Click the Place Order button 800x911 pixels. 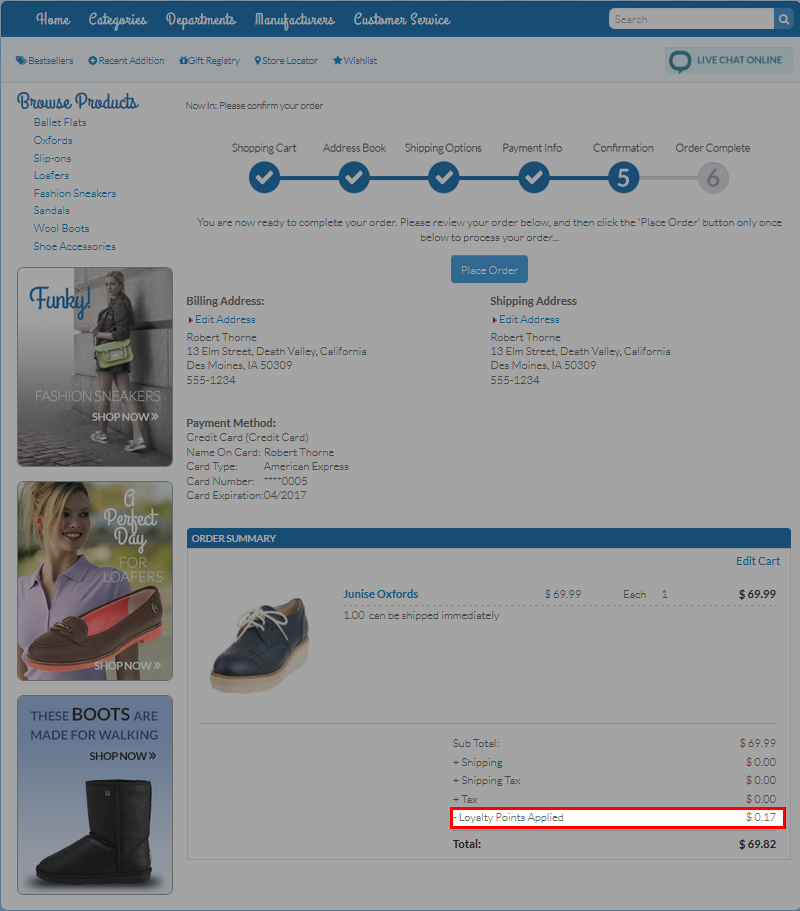pyautogui.click(x=489, y=270)
